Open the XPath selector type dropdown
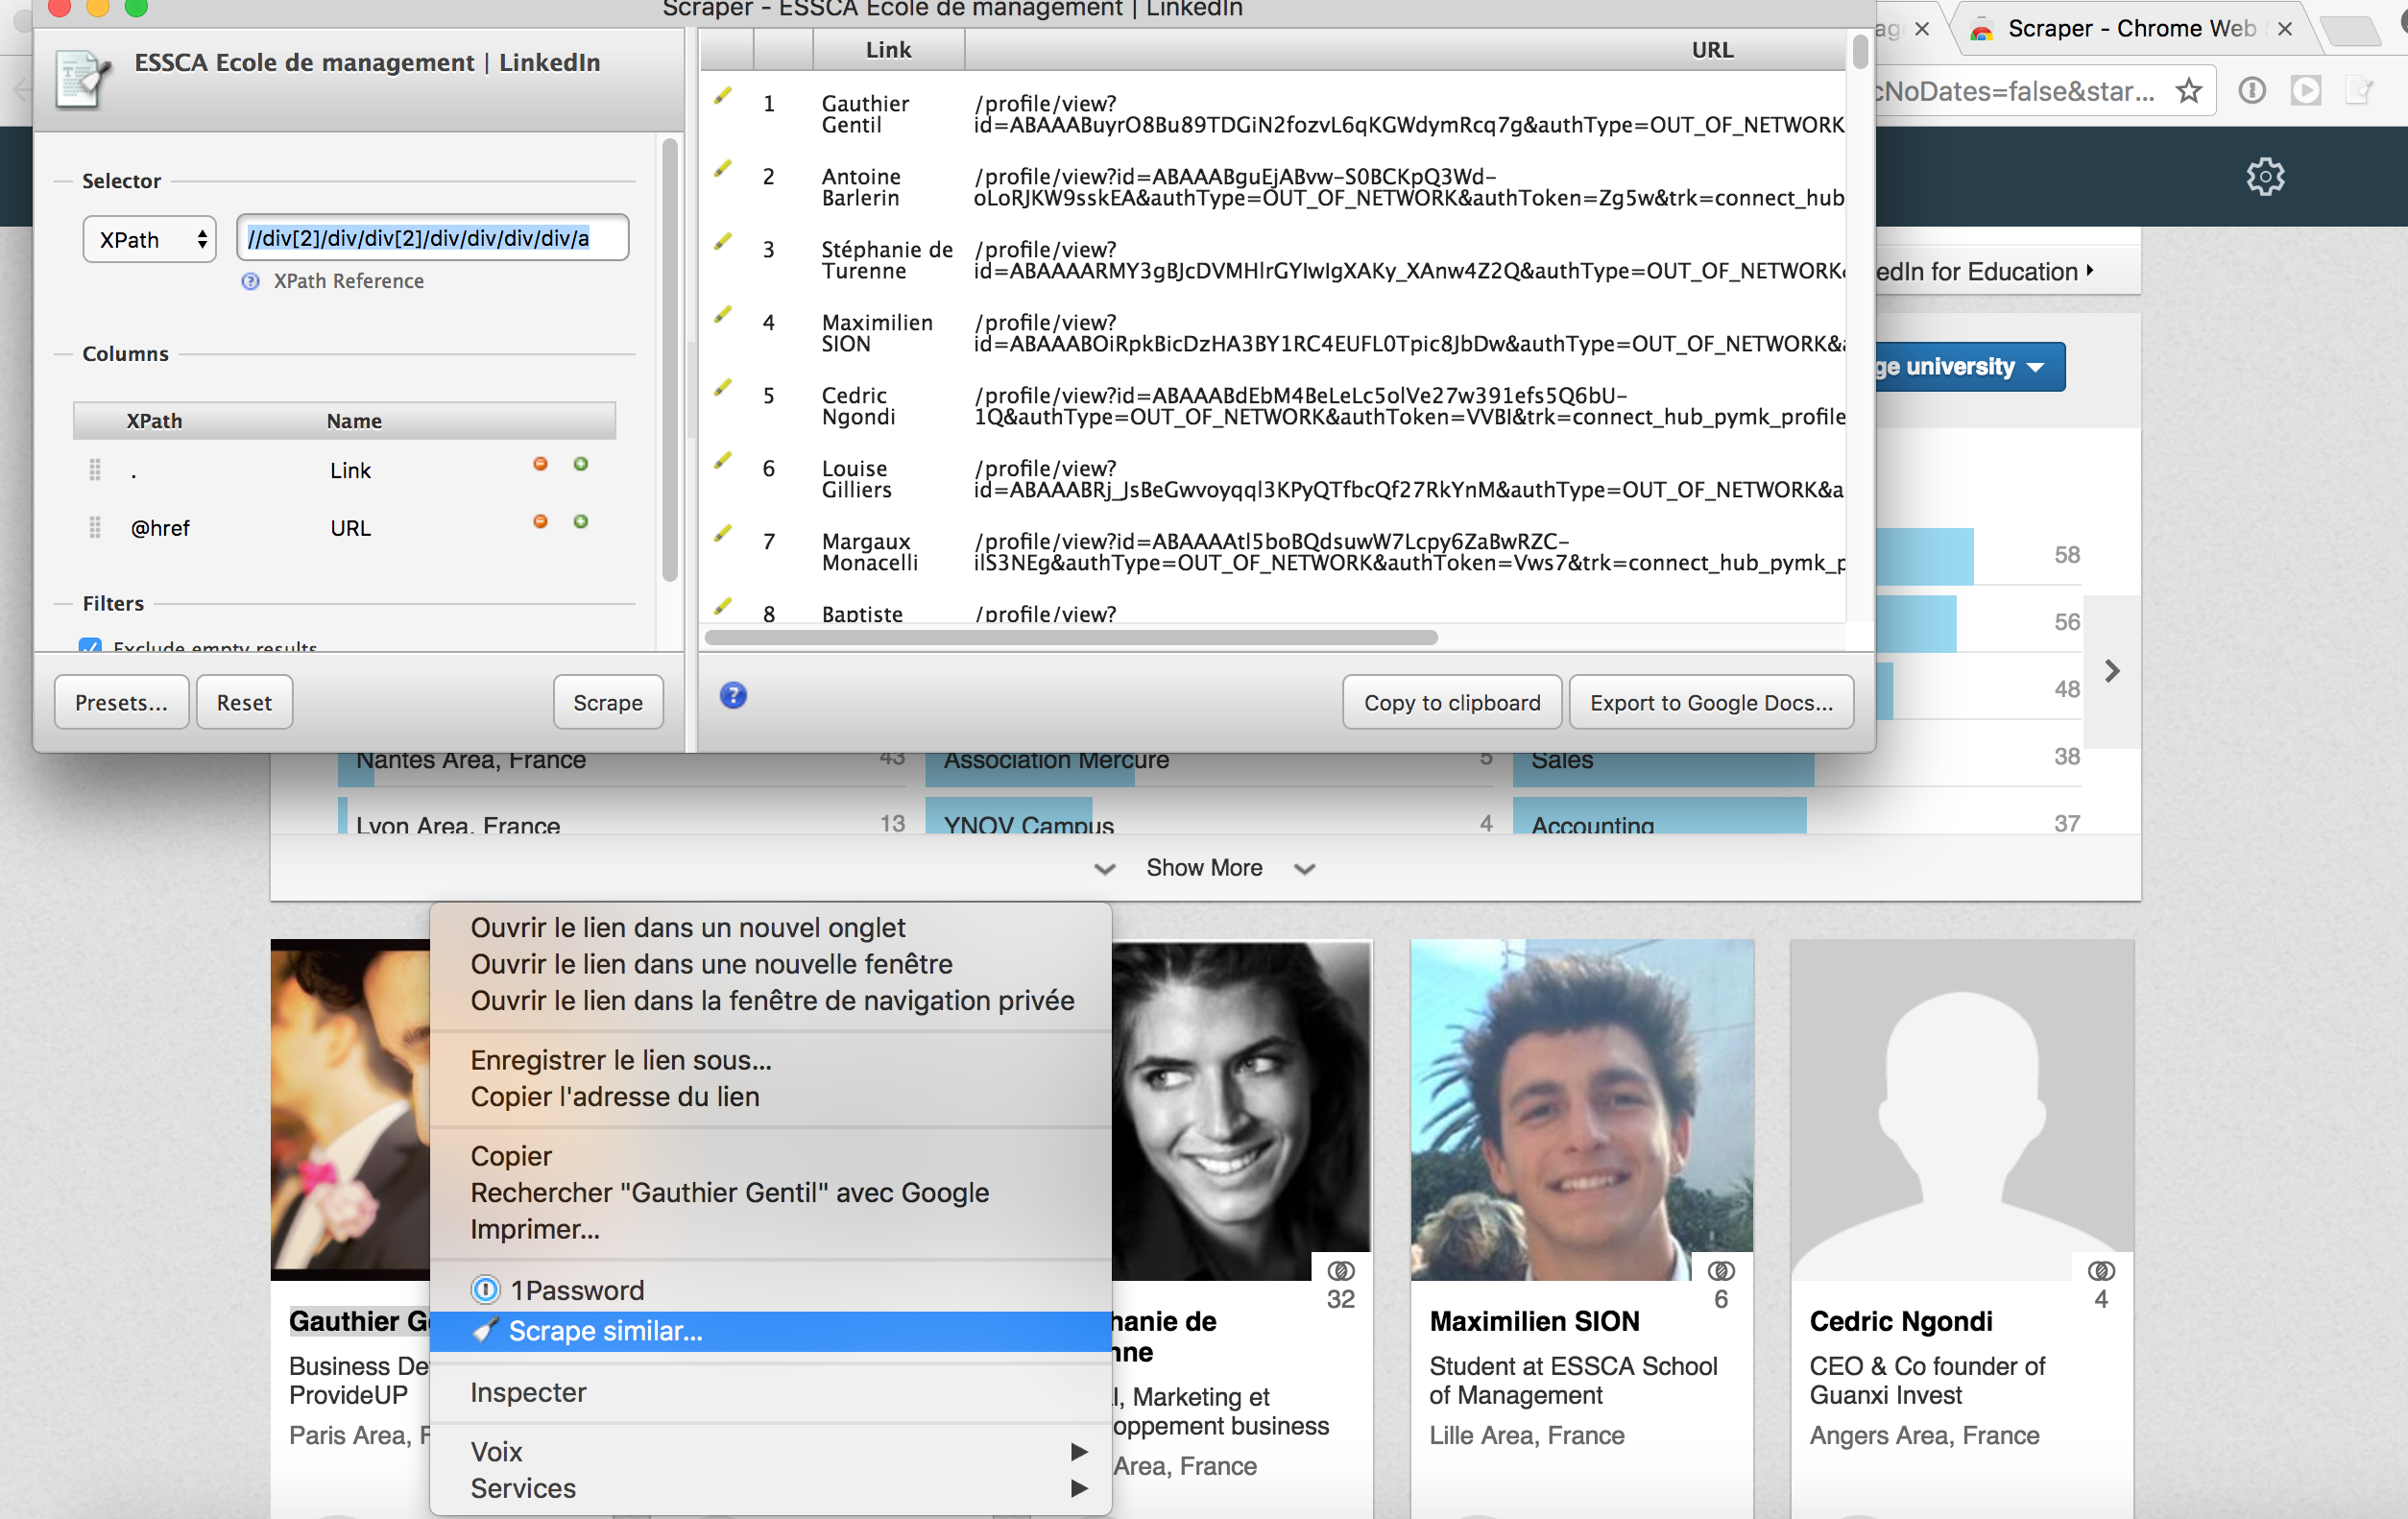 [x=149, y=240]
